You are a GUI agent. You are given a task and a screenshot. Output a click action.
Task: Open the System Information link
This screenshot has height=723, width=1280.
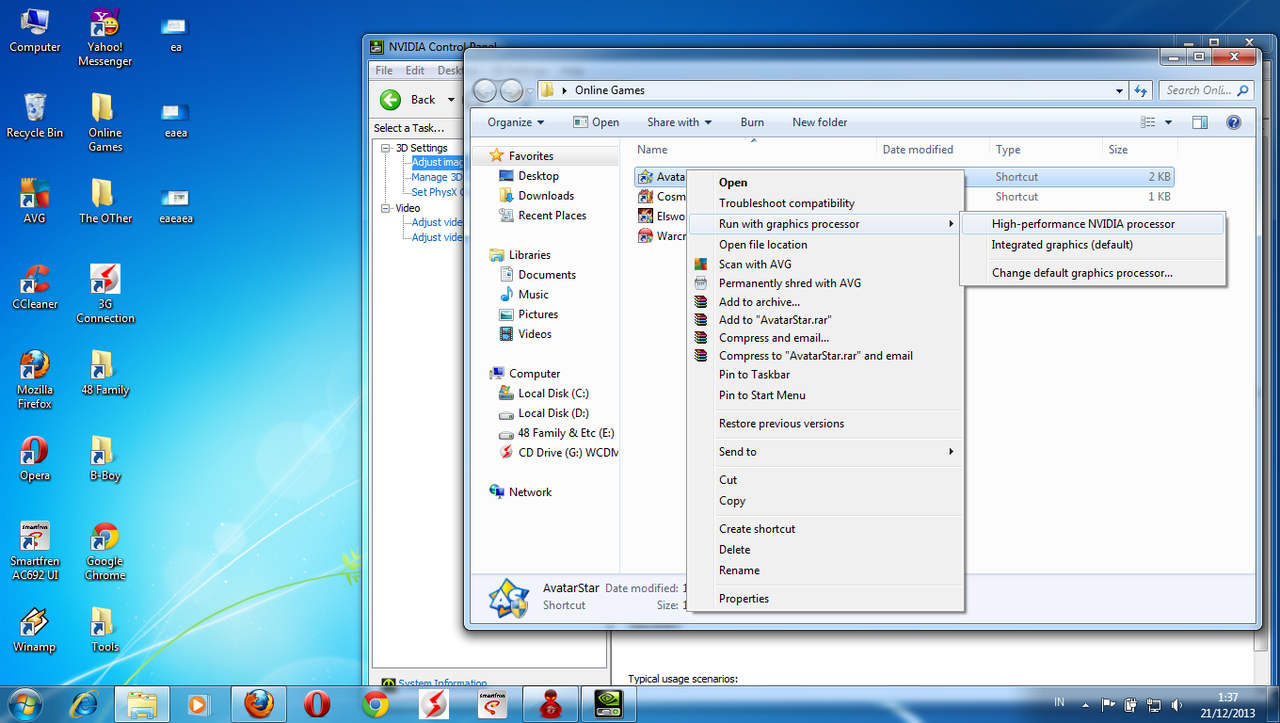[443, 684]
